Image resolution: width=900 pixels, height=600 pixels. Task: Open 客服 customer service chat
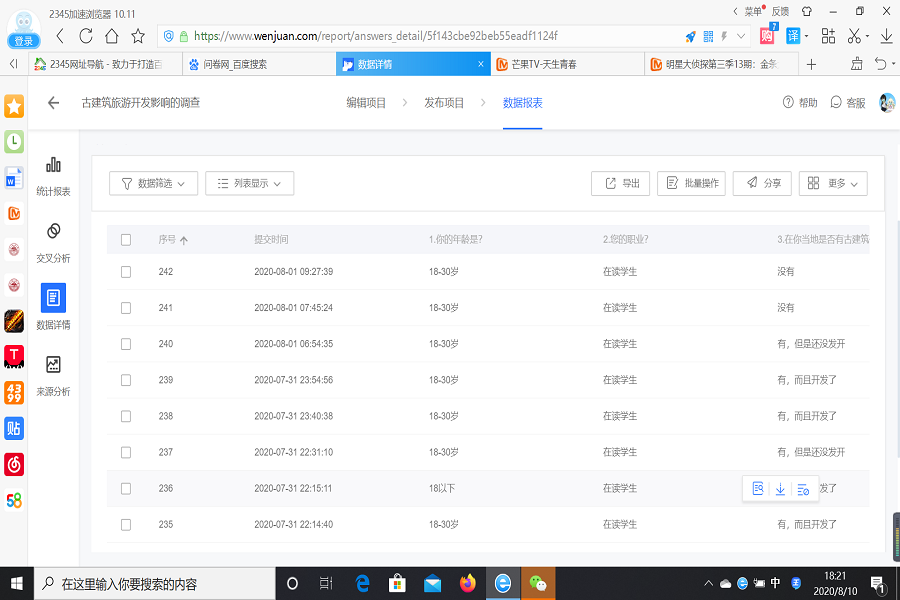pyautogui.click(x=847, y=103)
